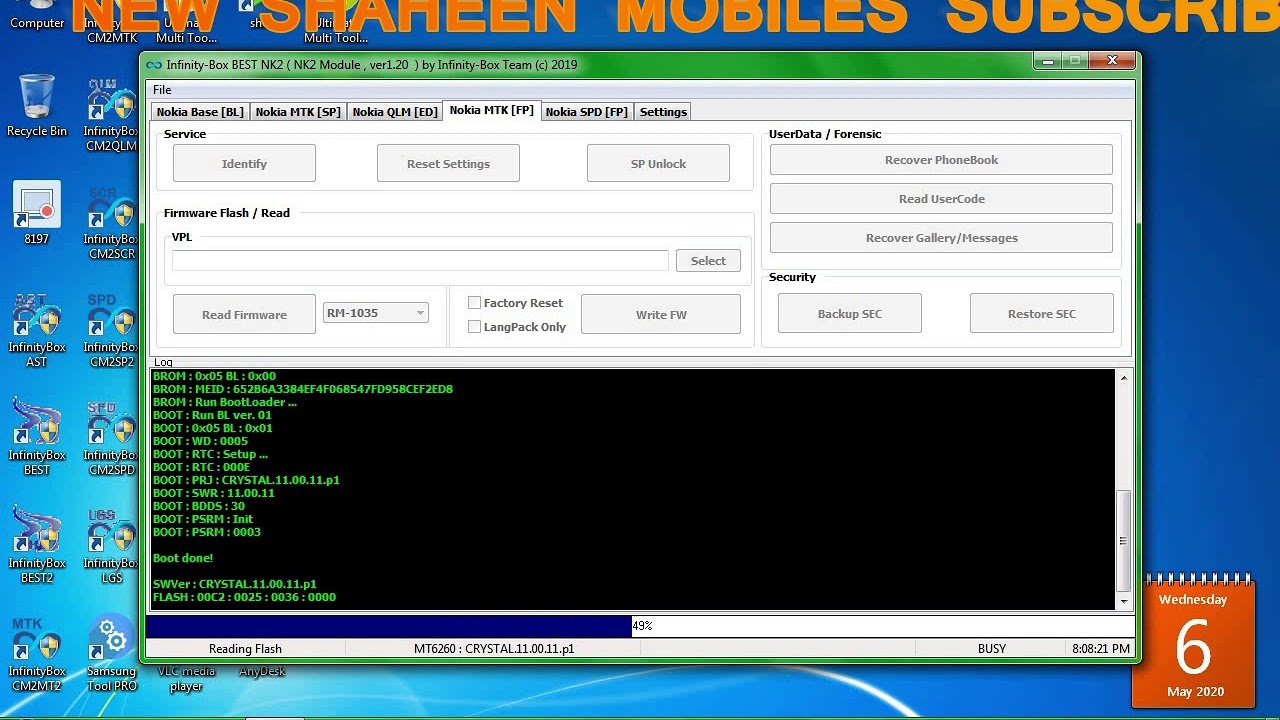
Task: Open VLC media player shortcut
Action: 186,678
